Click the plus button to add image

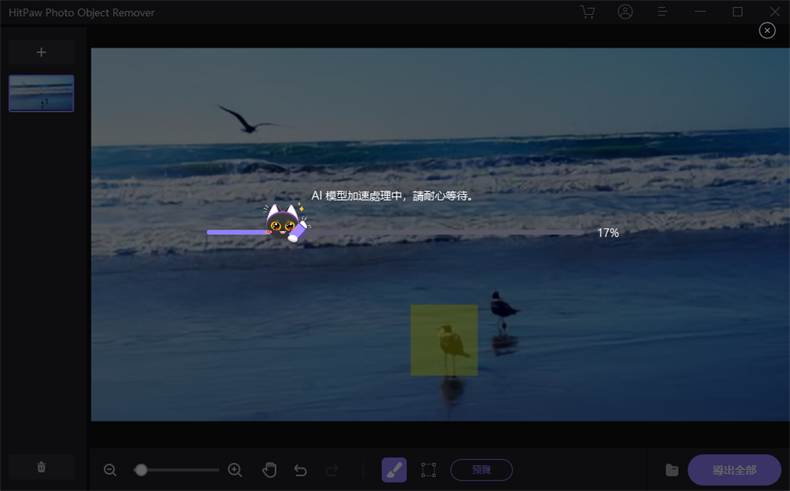pos(41,52)
